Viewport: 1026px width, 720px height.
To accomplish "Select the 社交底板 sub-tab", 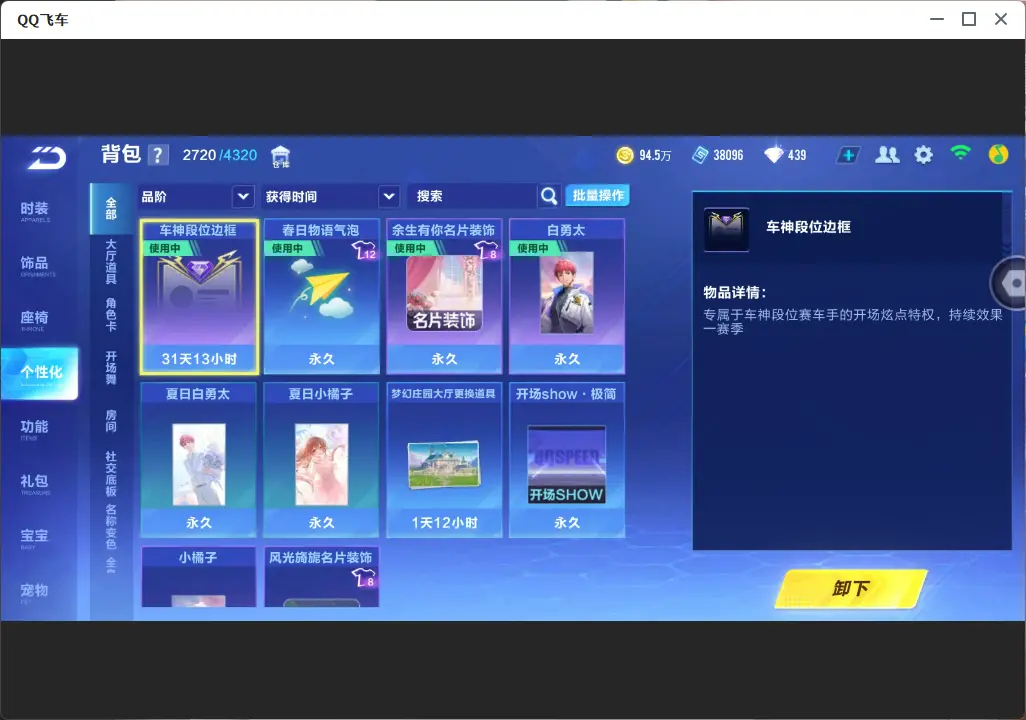I will coord(111,474).
